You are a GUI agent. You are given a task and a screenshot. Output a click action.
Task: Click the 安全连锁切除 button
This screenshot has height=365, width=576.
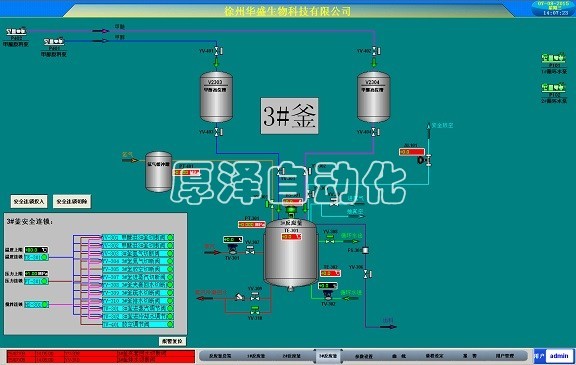tap(72, 201)
